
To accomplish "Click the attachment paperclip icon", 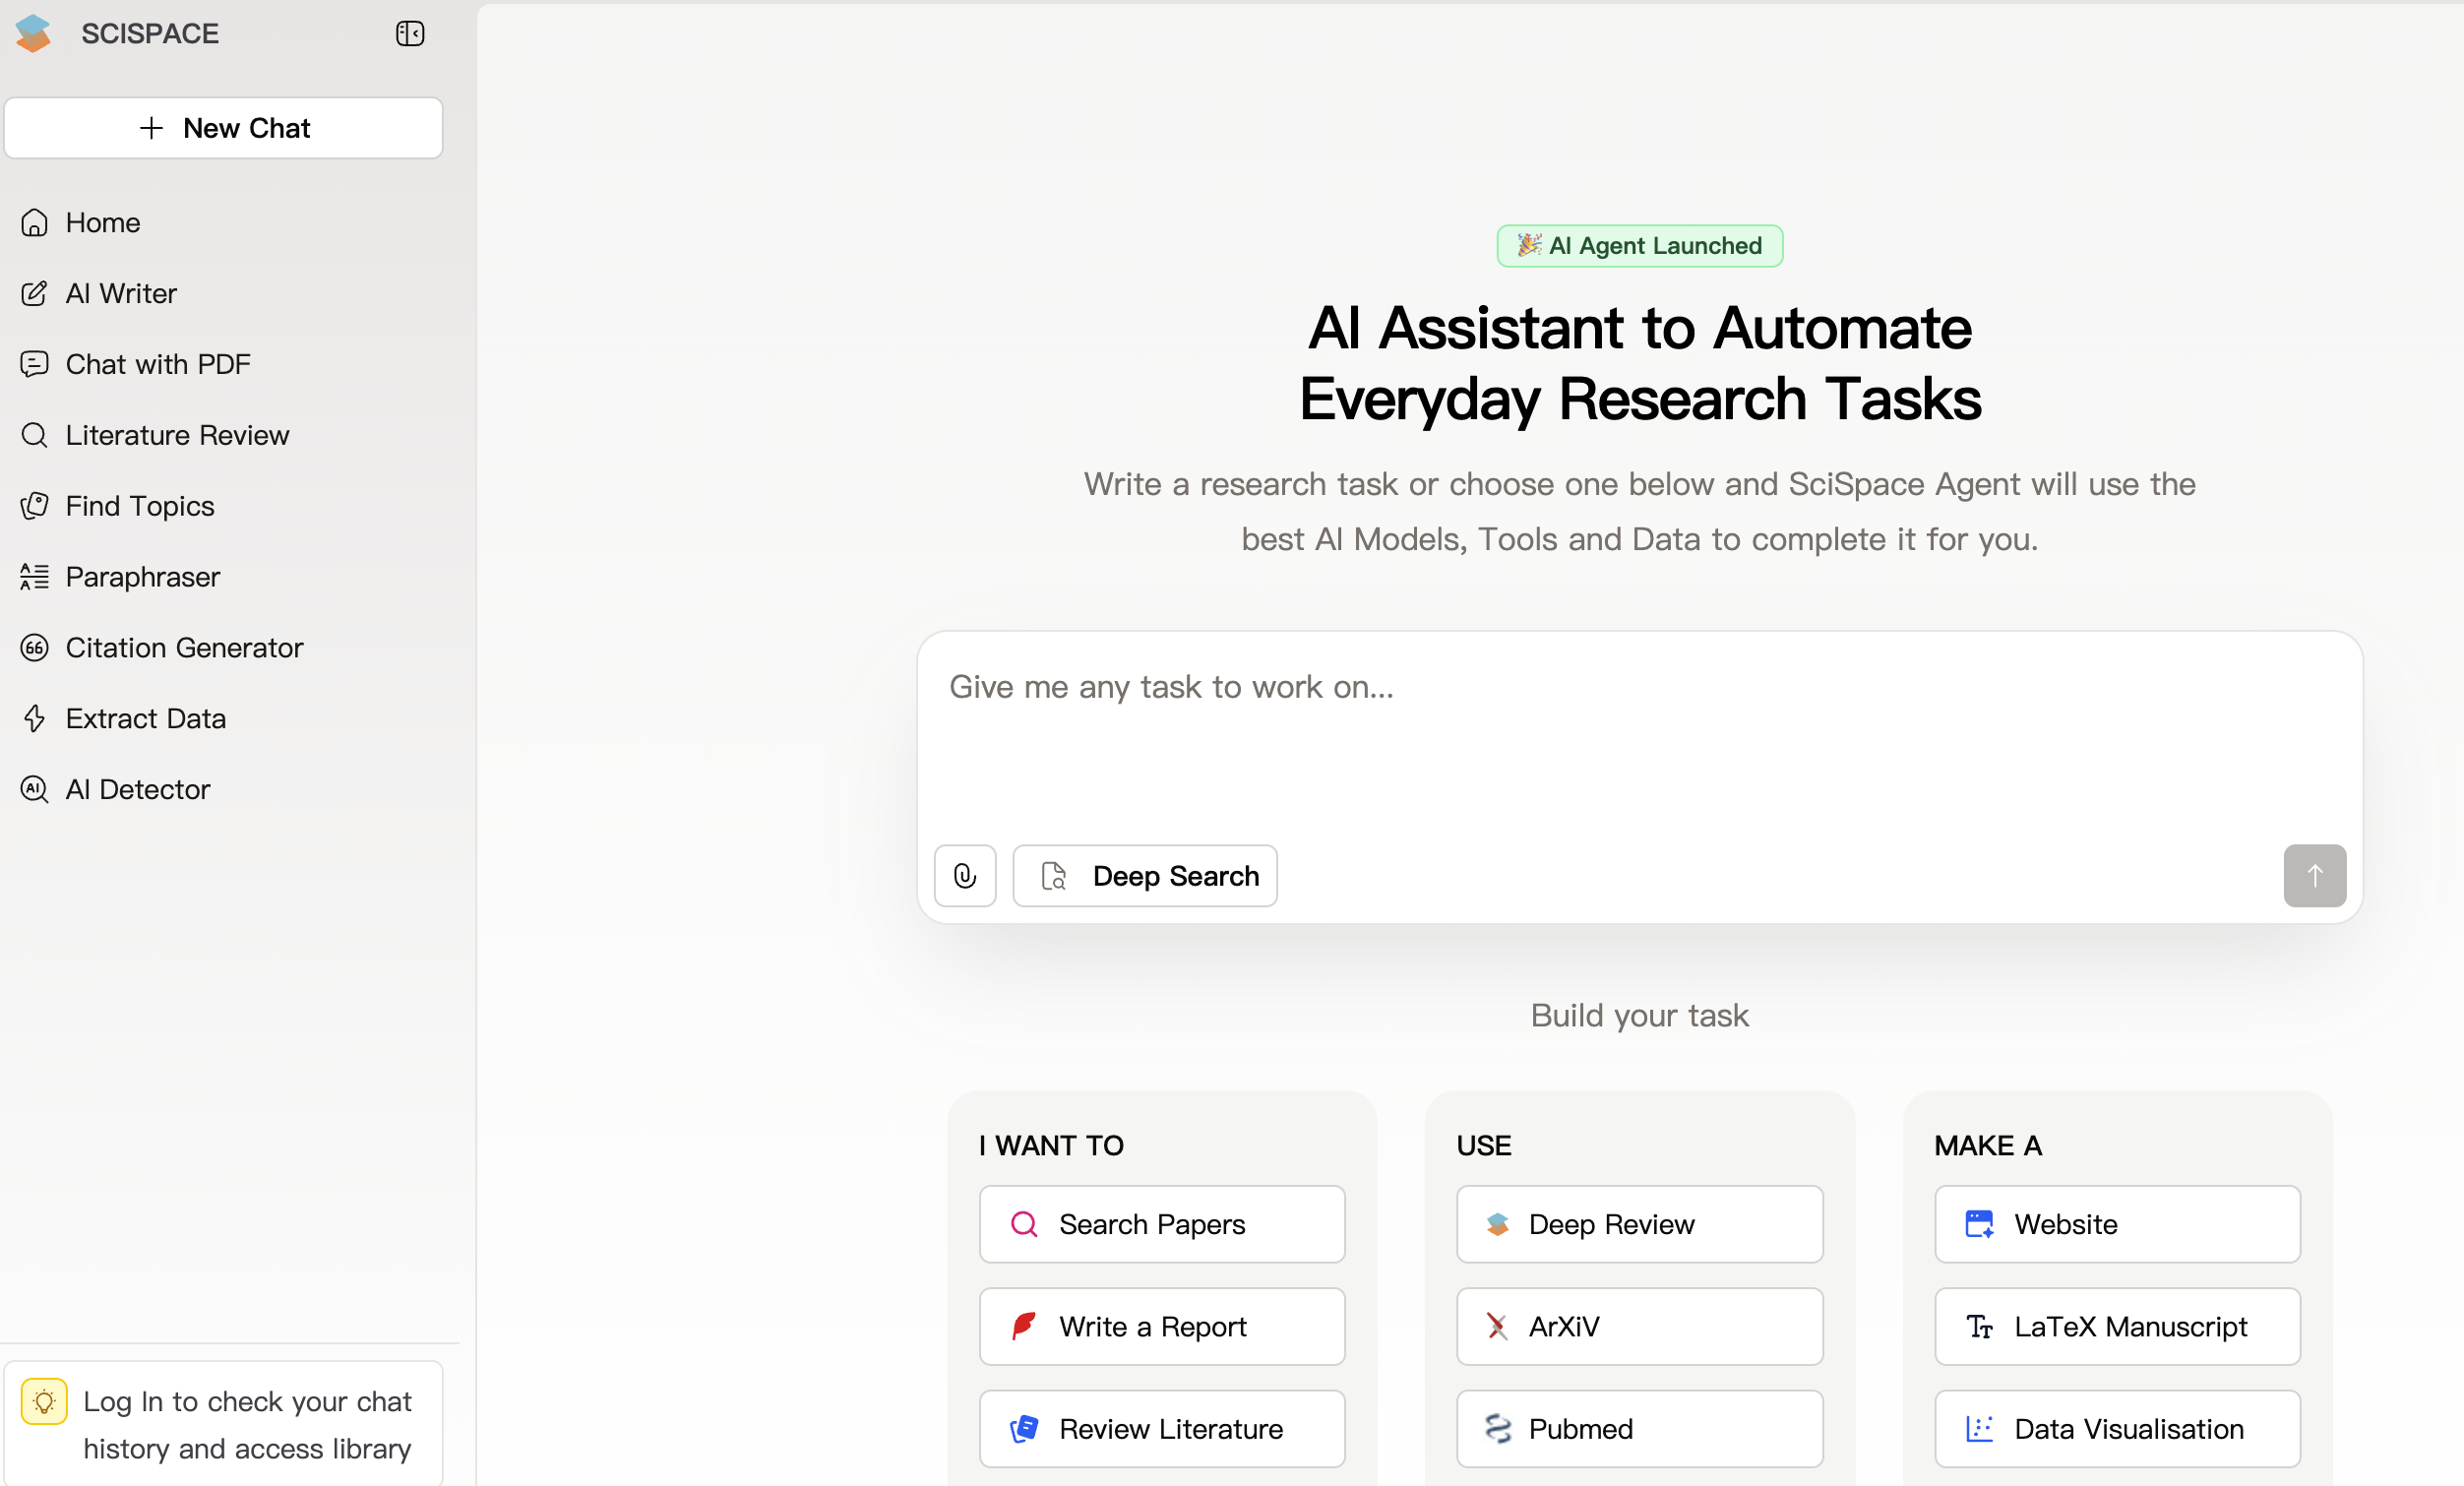I will 964,876.
